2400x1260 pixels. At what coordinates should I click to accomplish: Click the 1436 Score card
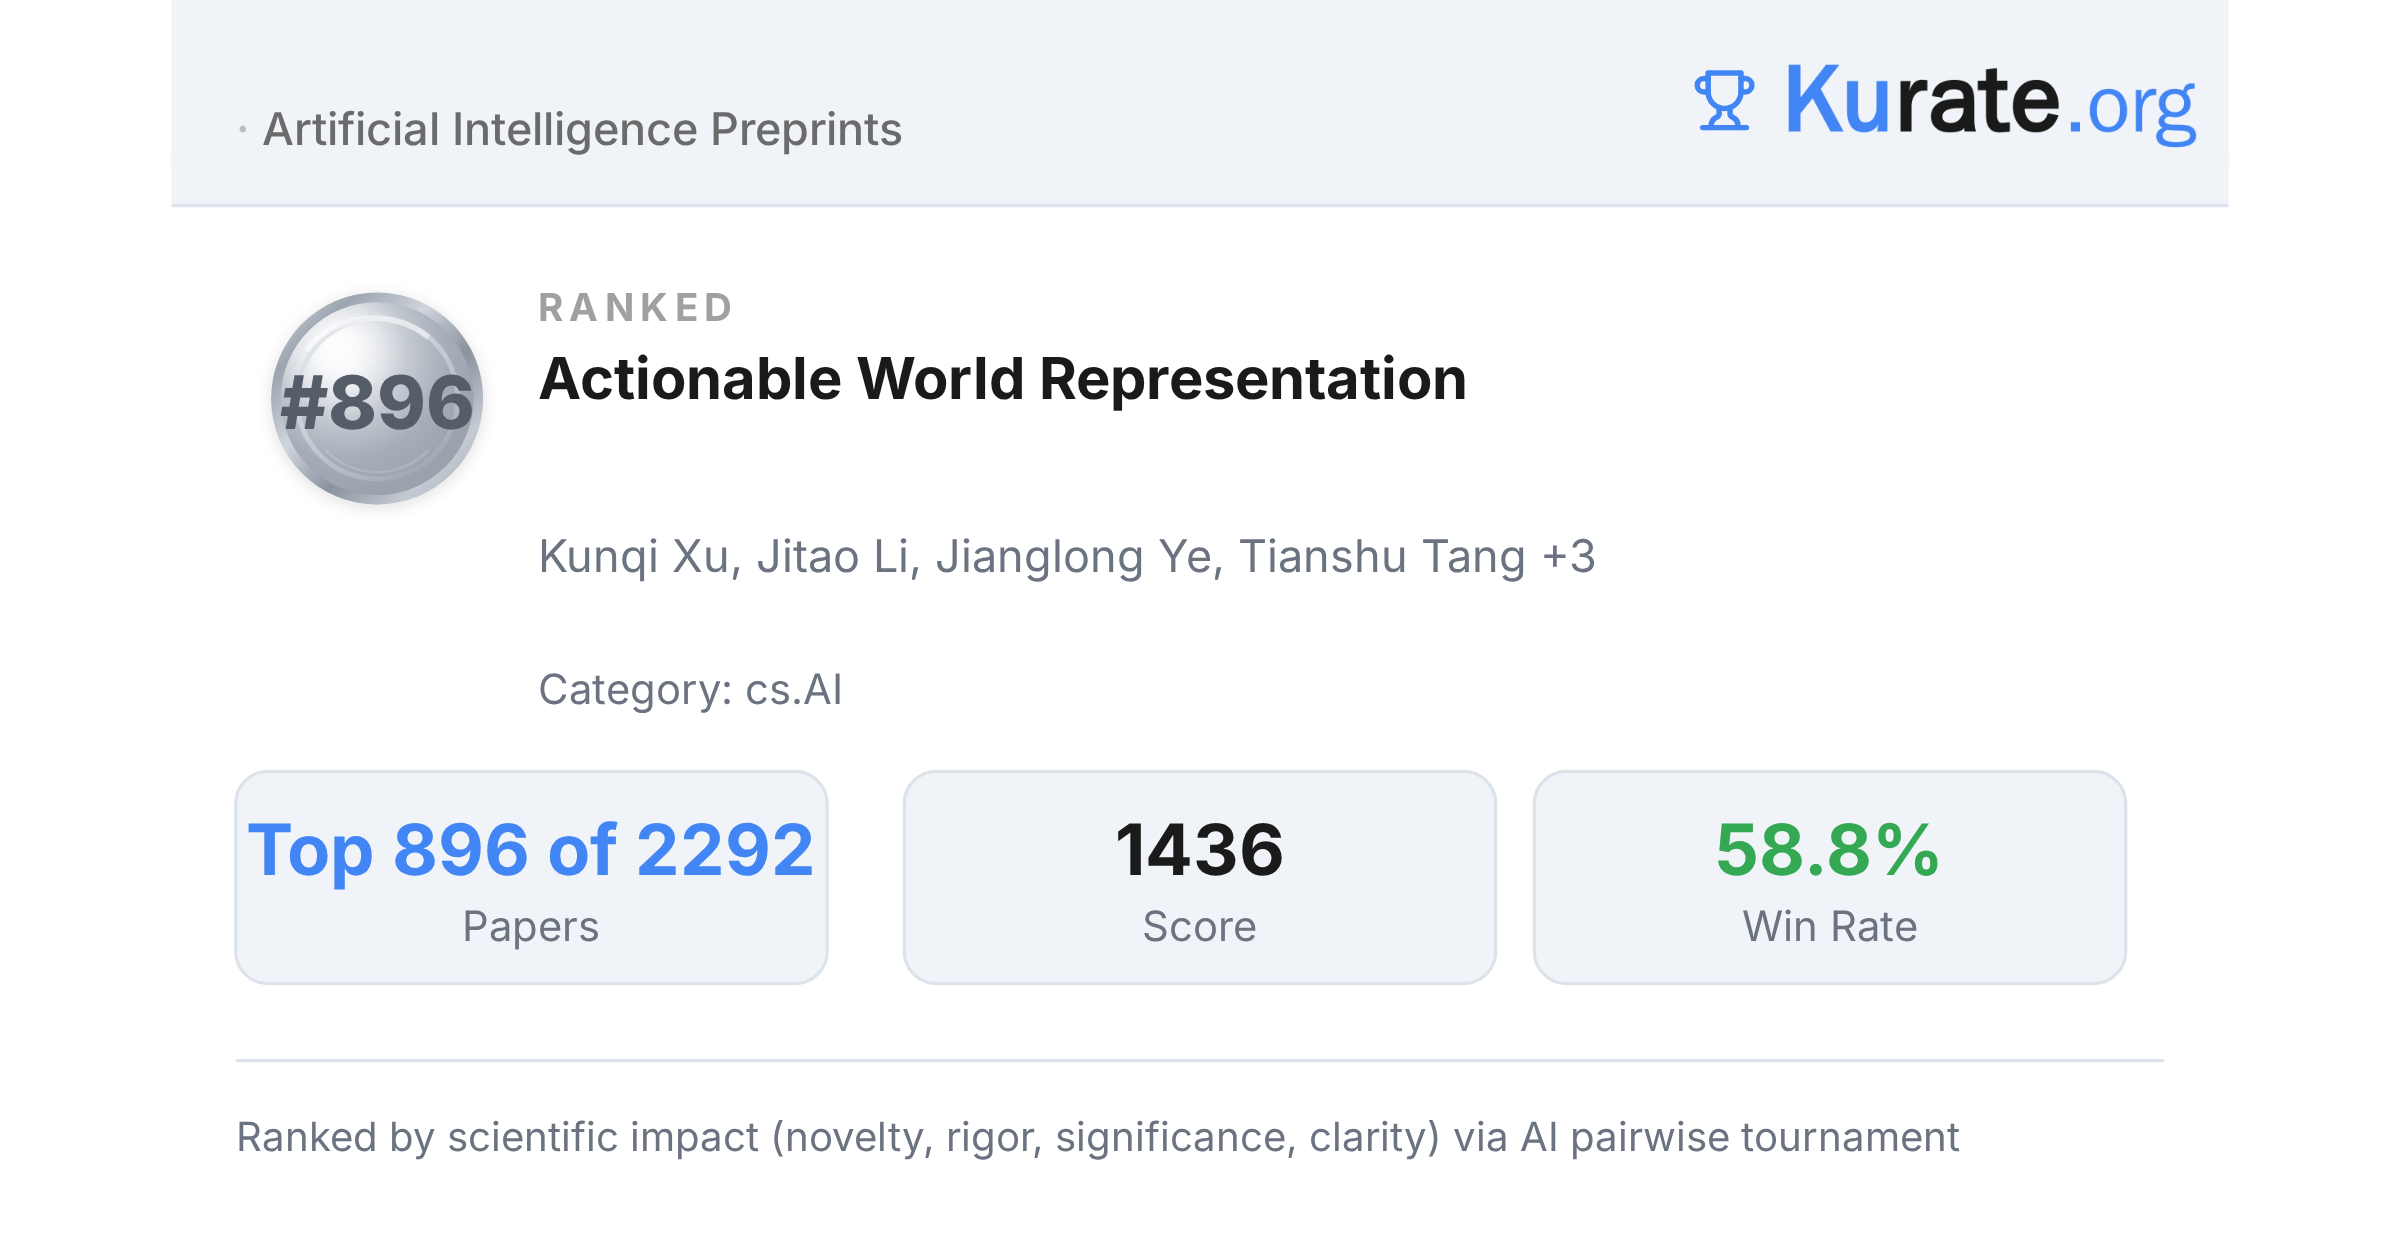[1199, 877]
